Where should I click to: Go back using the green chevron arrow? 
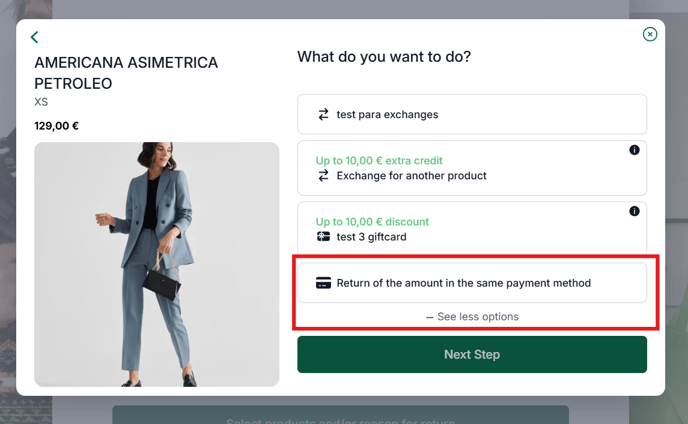tap(35, 37)
